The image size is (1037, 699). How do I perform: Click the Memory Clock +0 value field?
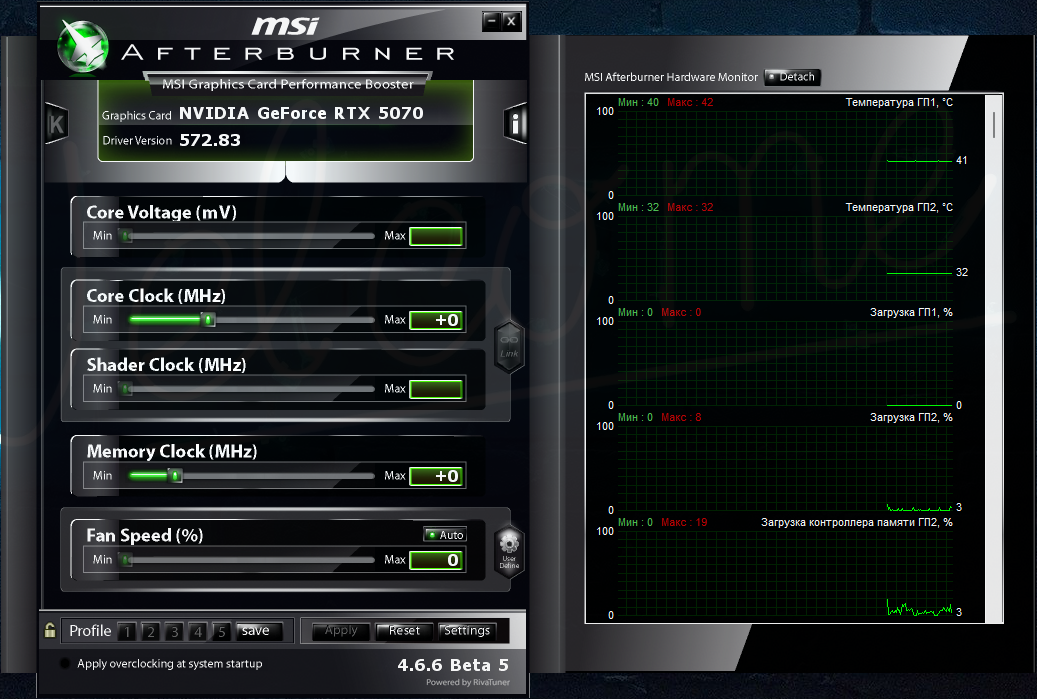[x=436, y=476]
